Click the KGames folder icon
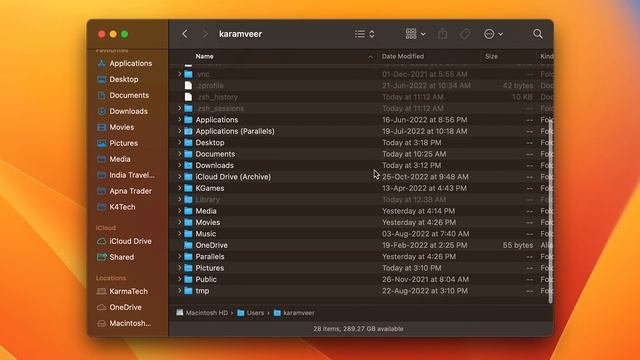The height and width of the screenshot is (360, 640). (188, 188)
